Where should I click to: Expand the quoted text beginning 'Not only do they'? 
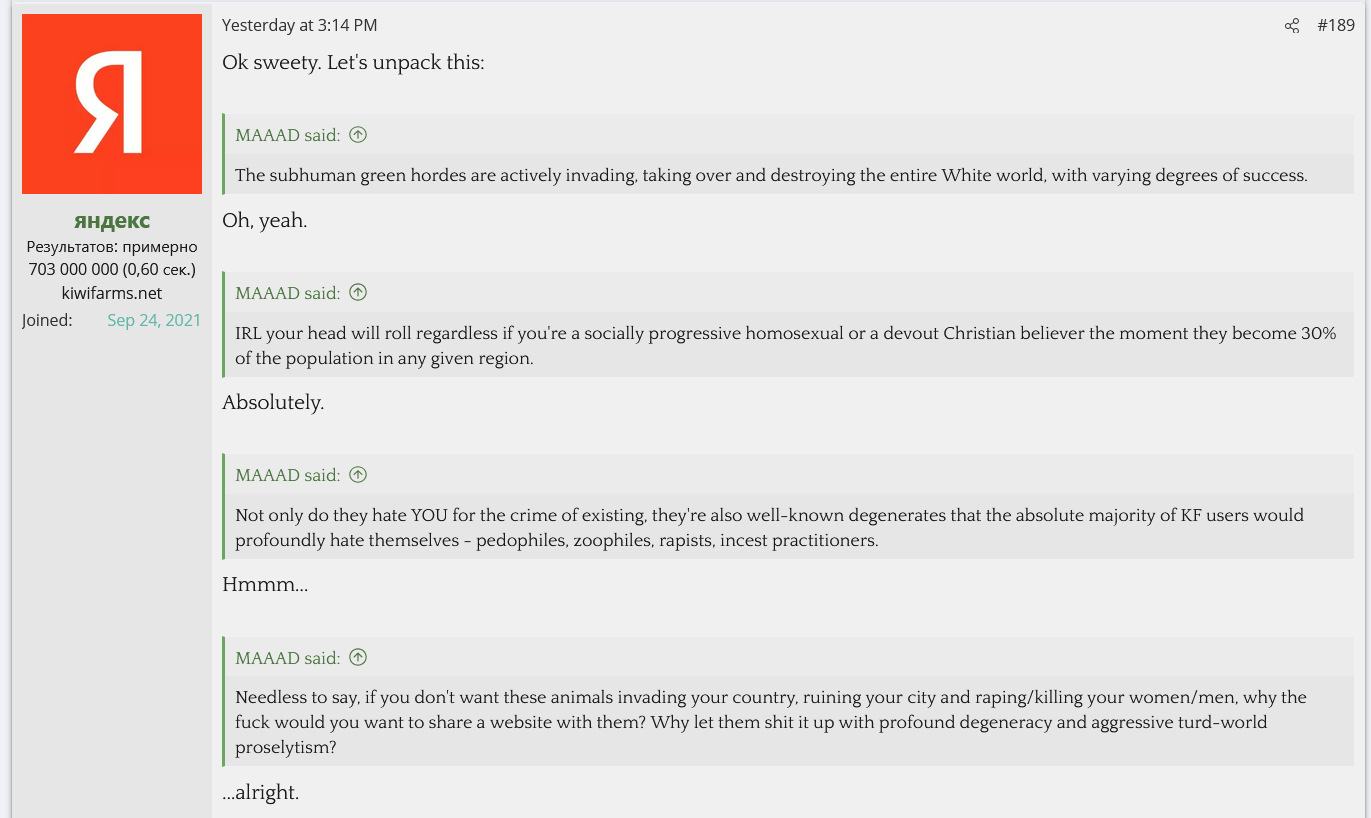click(769, 528)
